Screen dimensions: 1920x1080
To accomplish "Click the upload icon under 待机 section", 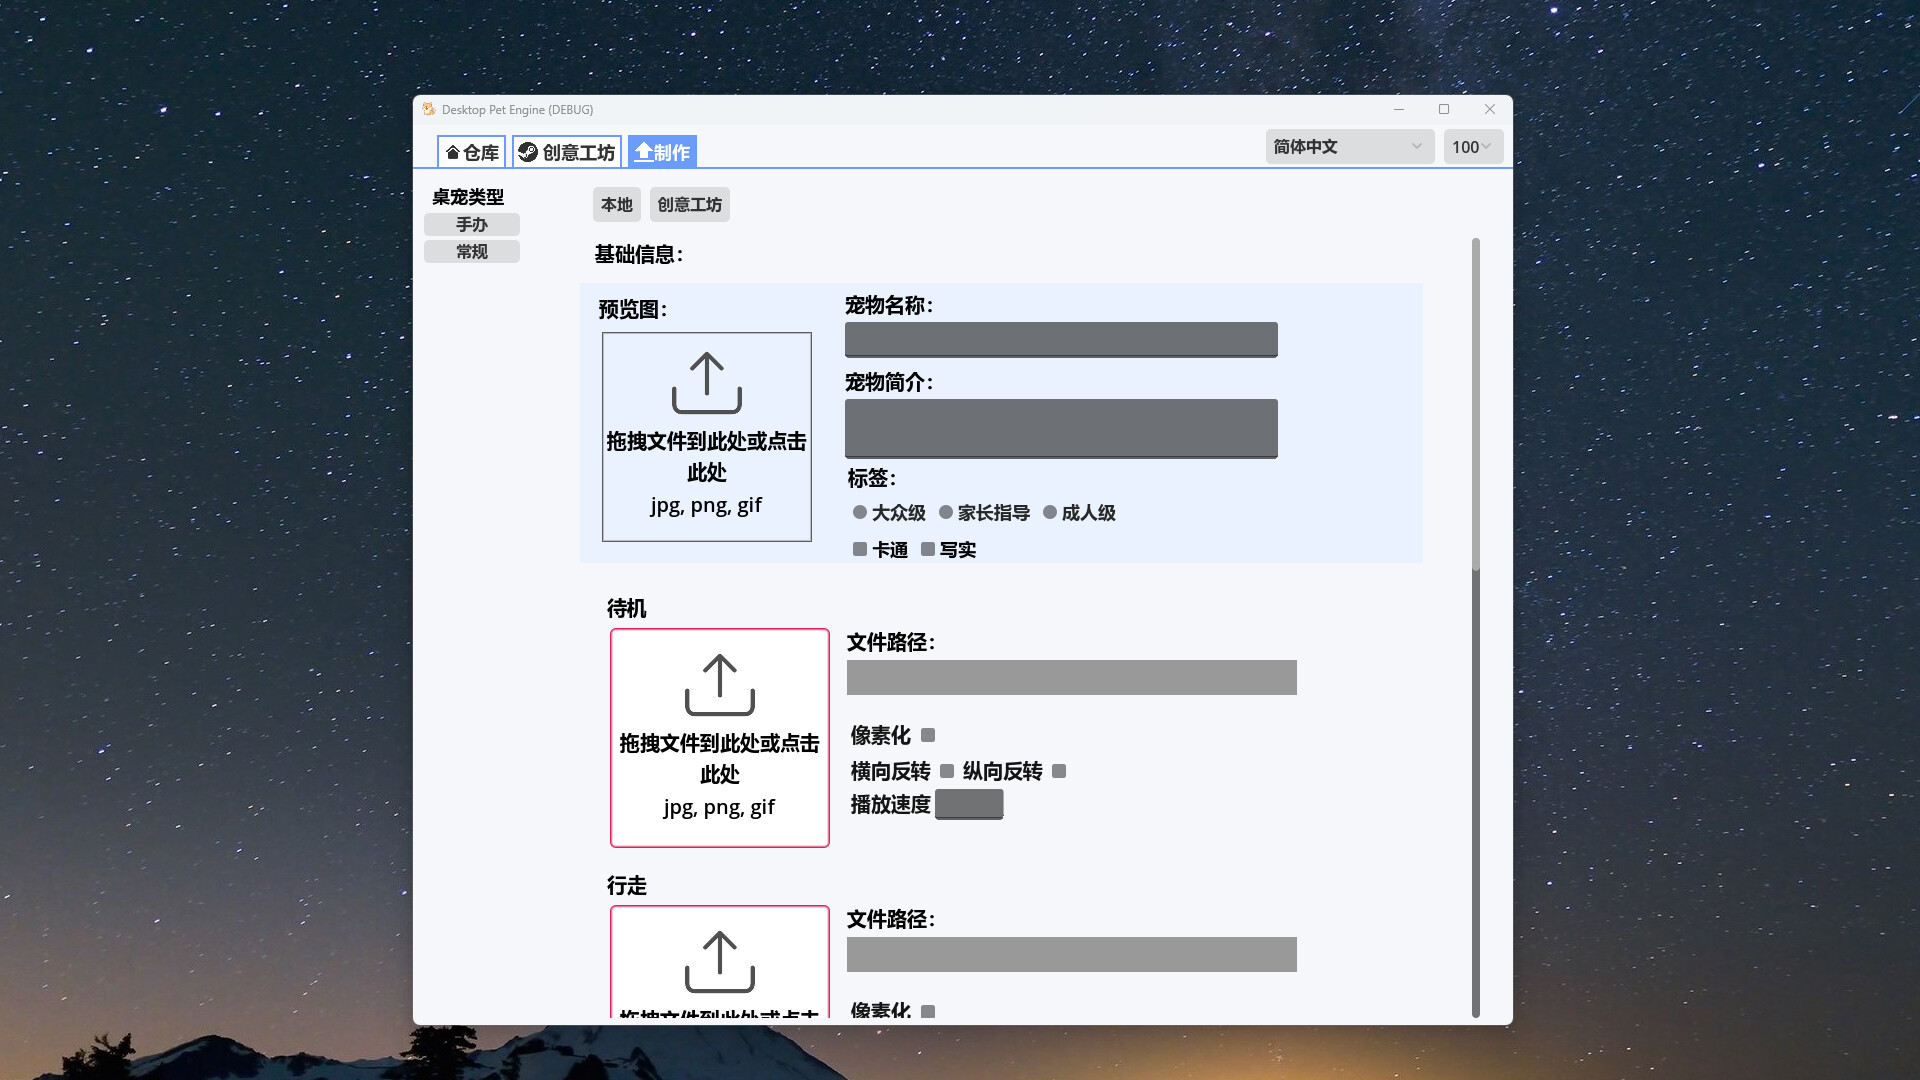I will [x=719, y=685].
